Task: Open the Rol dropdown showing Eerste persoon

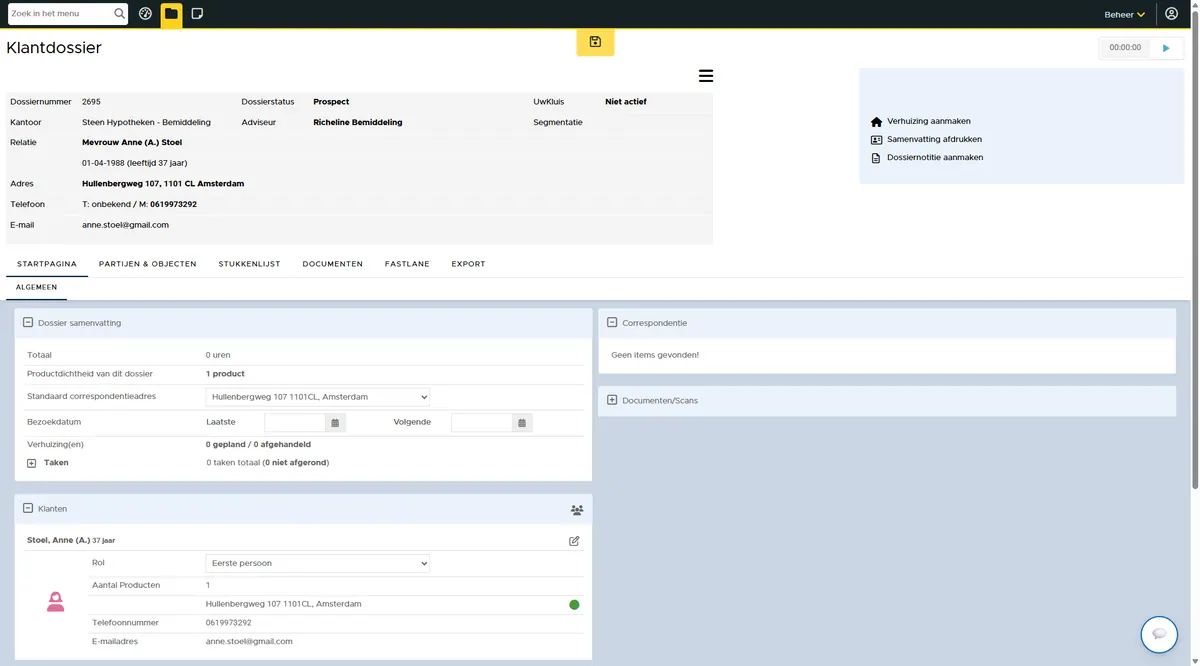Action: pyautogui.click(x=318, y=564)
